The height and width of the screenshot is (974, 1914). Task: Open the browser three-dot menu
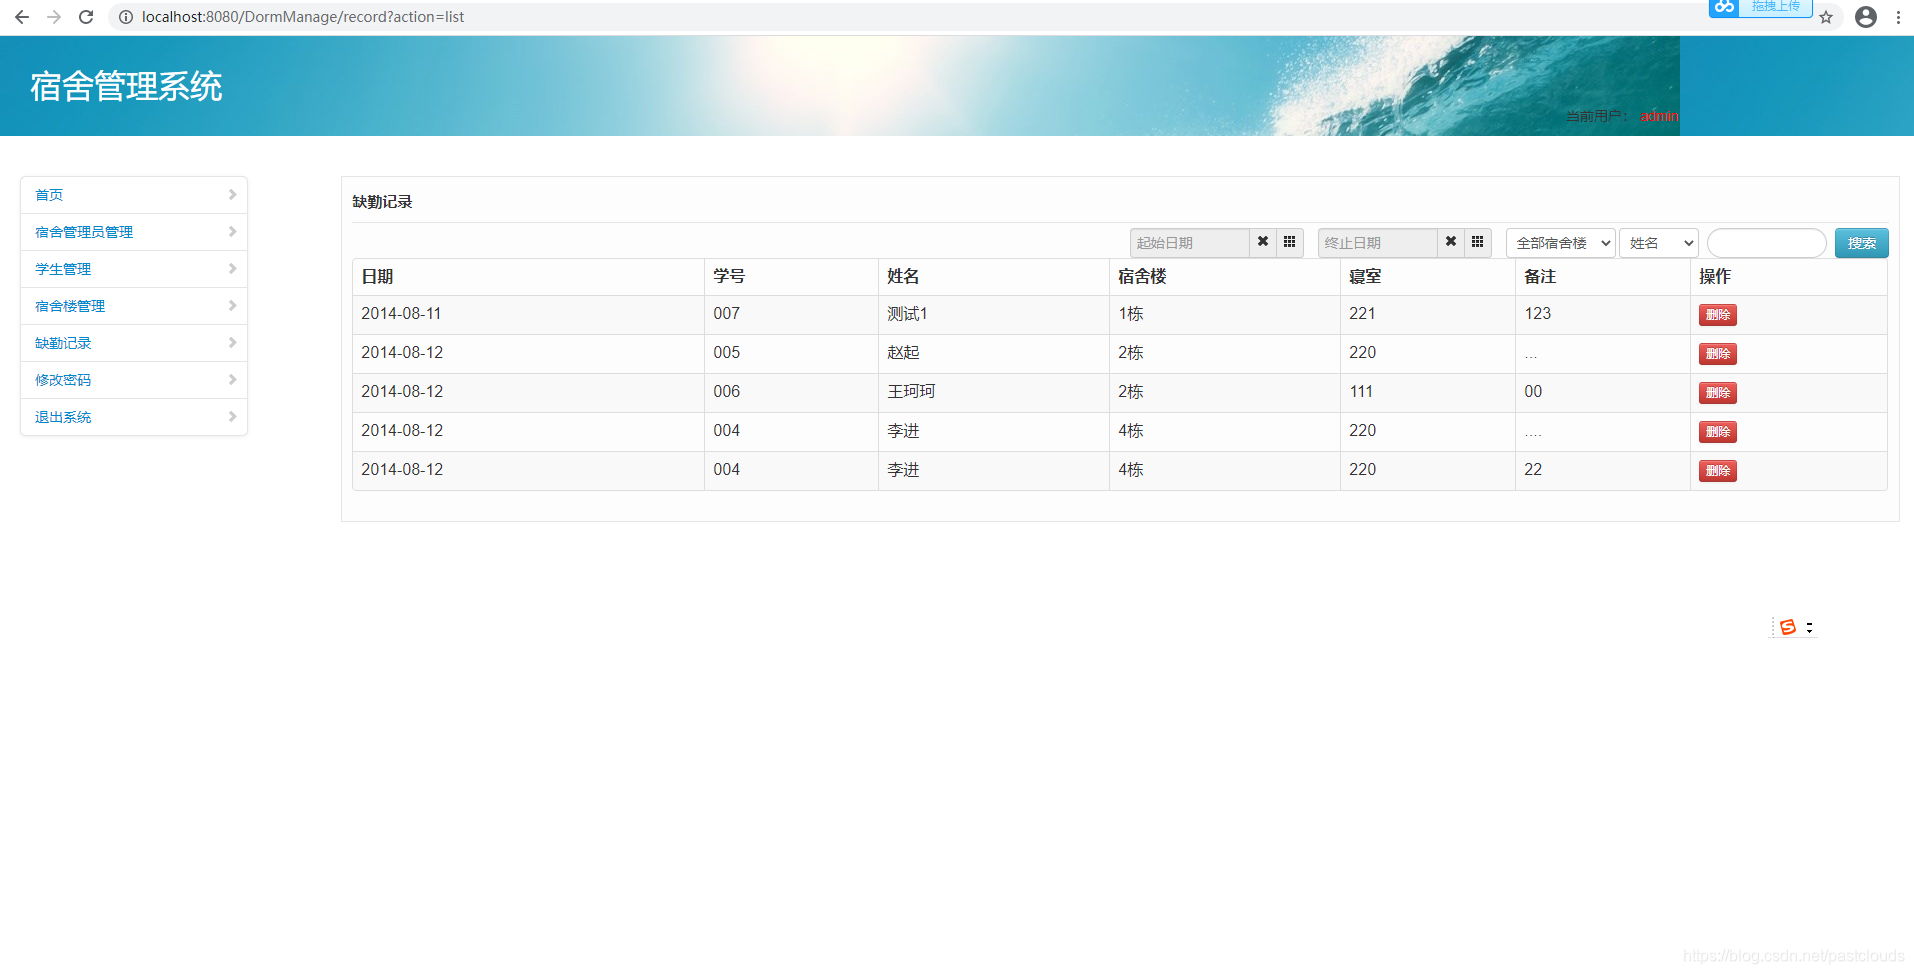point(1898,17)
